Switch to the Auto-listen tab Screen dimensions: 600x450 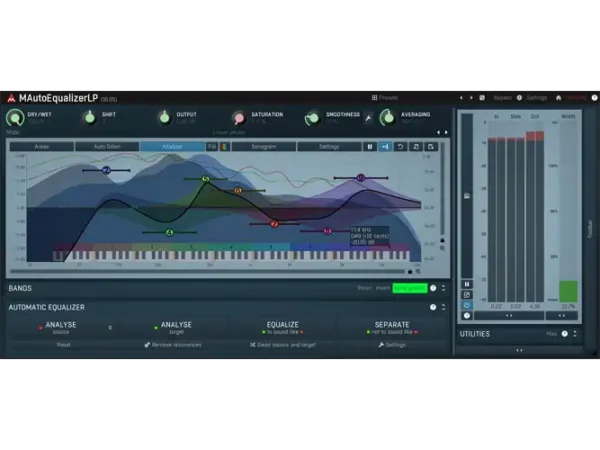[107, 147]
